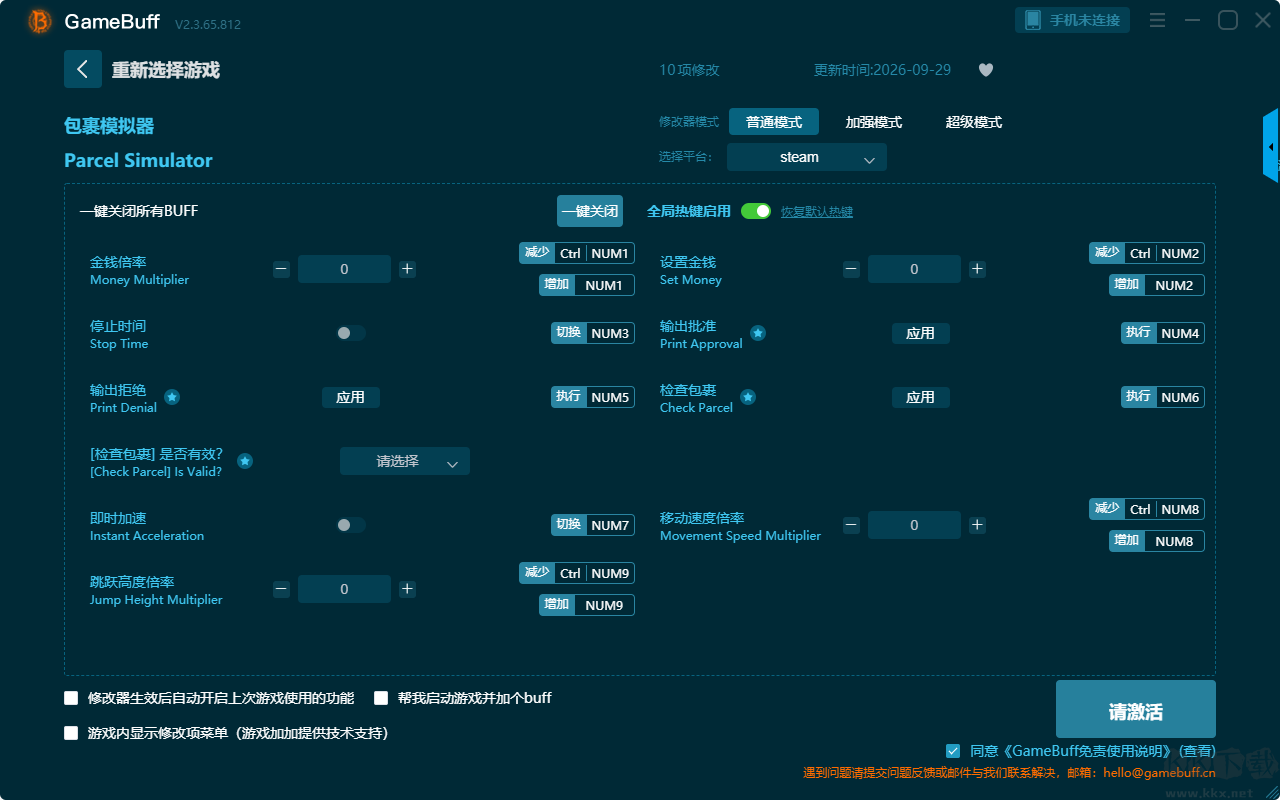Image resolution: width=1280 pixels, height=800 pixels.
Task: Click the Movement Speed Multiplier value field
Action: click(914, 525)
